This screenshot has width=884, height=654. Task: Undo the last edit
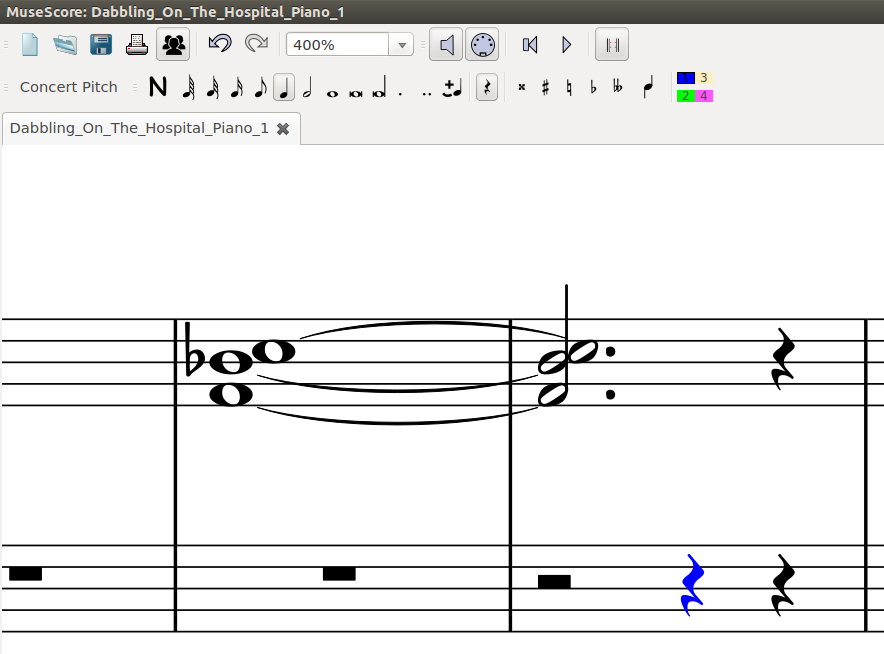[x=220, y=44]
